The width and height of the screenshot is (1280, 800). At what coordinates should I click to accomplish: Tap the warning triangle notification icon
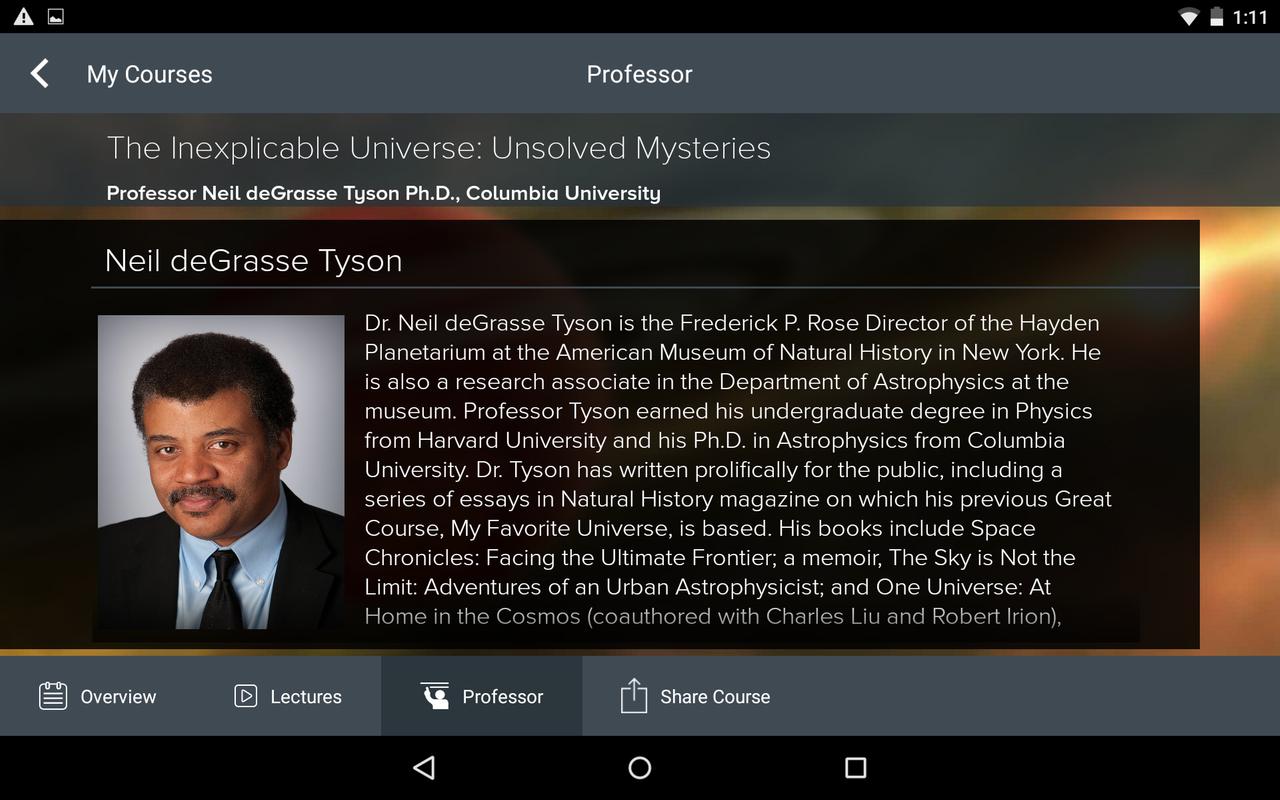23,16
